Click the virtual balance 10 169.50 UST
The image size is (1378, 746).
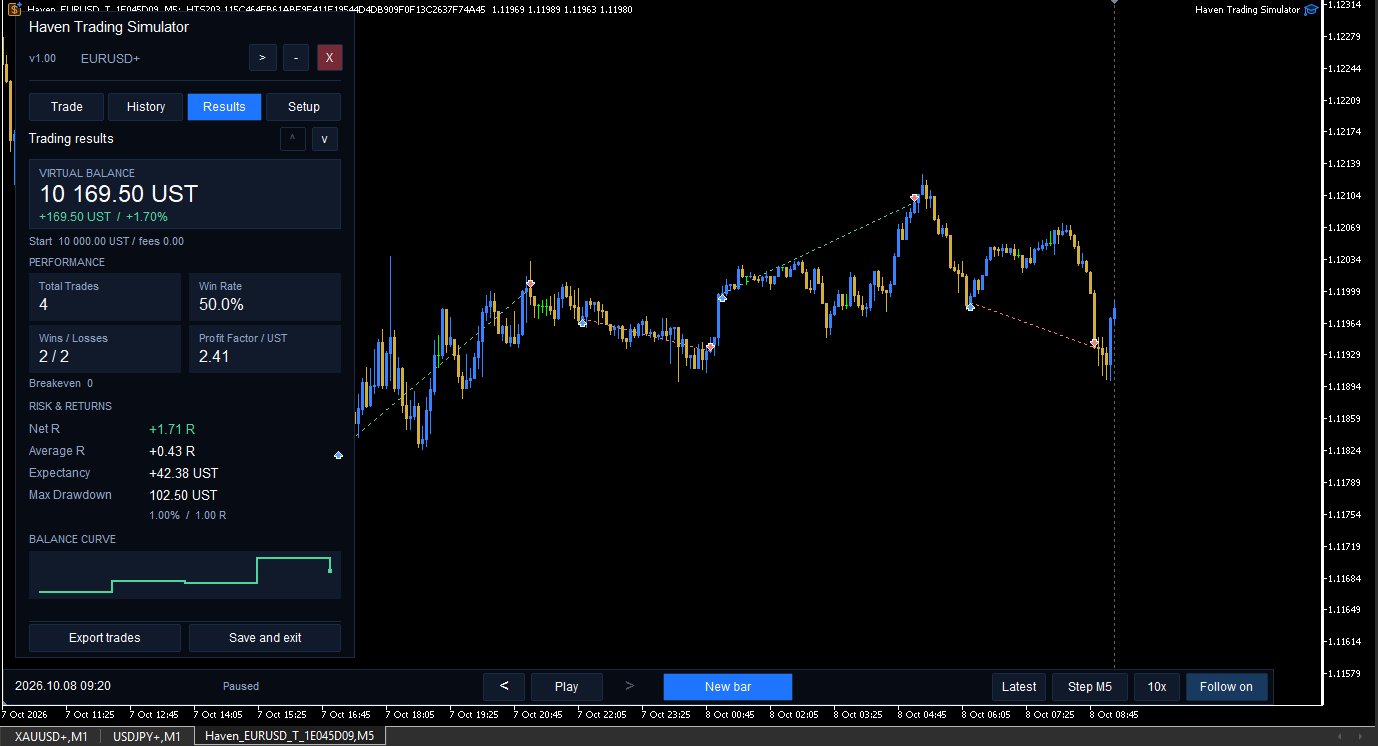119,194
